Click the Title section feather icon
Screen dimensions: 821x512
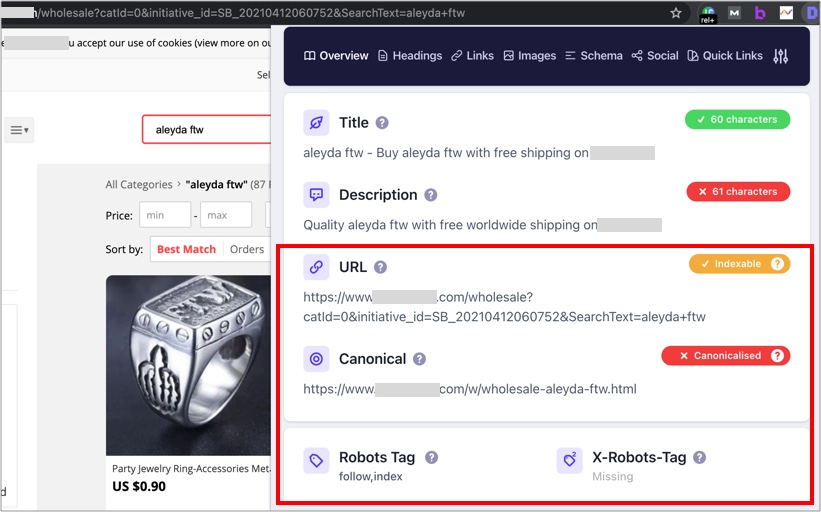click(316, 123)
